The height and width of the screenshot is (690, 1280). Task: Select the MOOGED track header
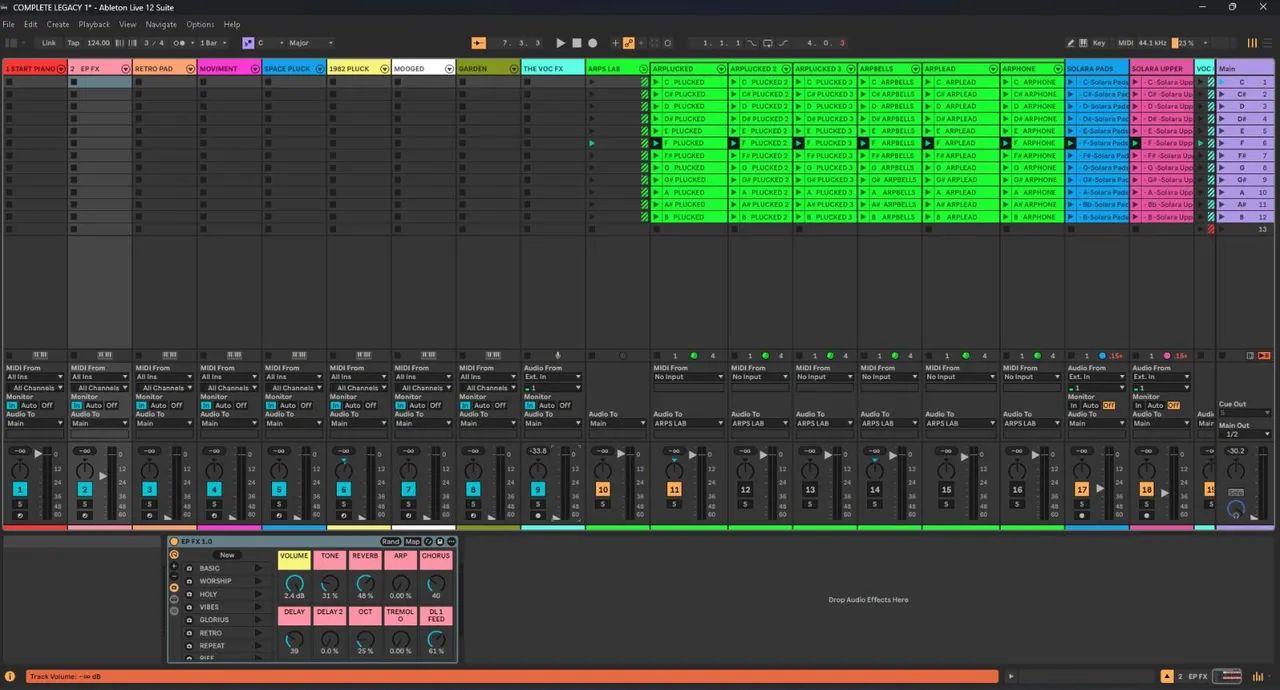[424, 69]
